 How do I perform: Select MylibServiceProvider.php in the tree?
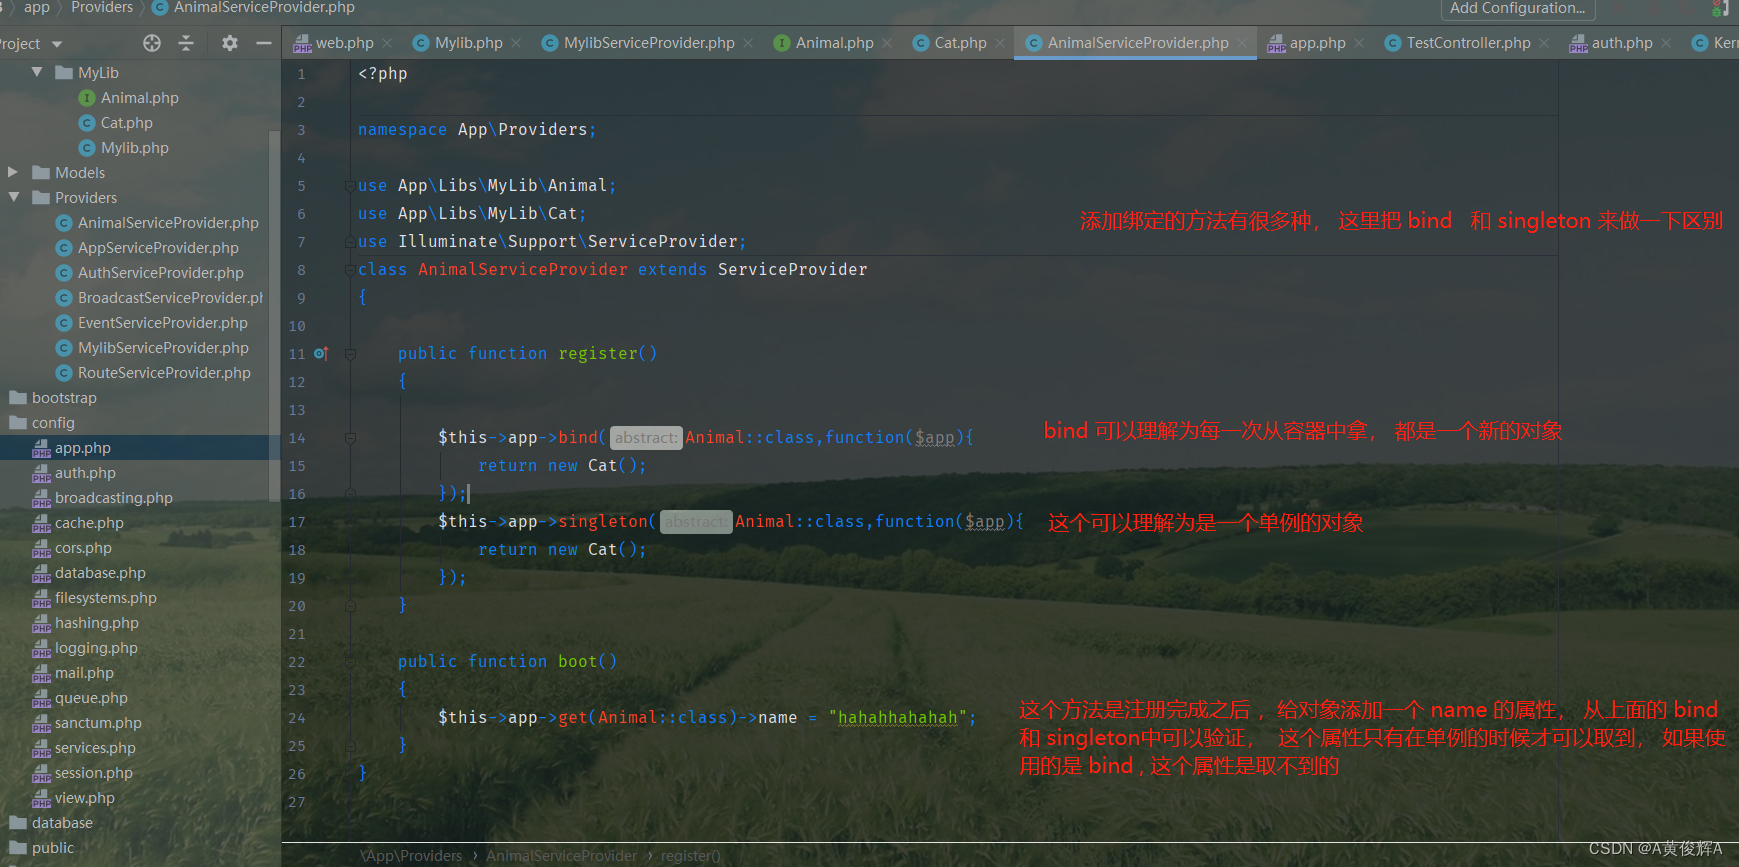tap(163, 348)
